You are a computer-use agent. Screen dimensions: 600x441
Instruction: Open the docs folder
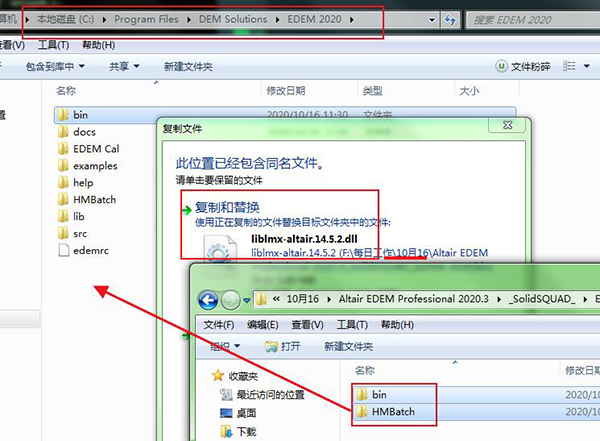click(x=84, y=132)
